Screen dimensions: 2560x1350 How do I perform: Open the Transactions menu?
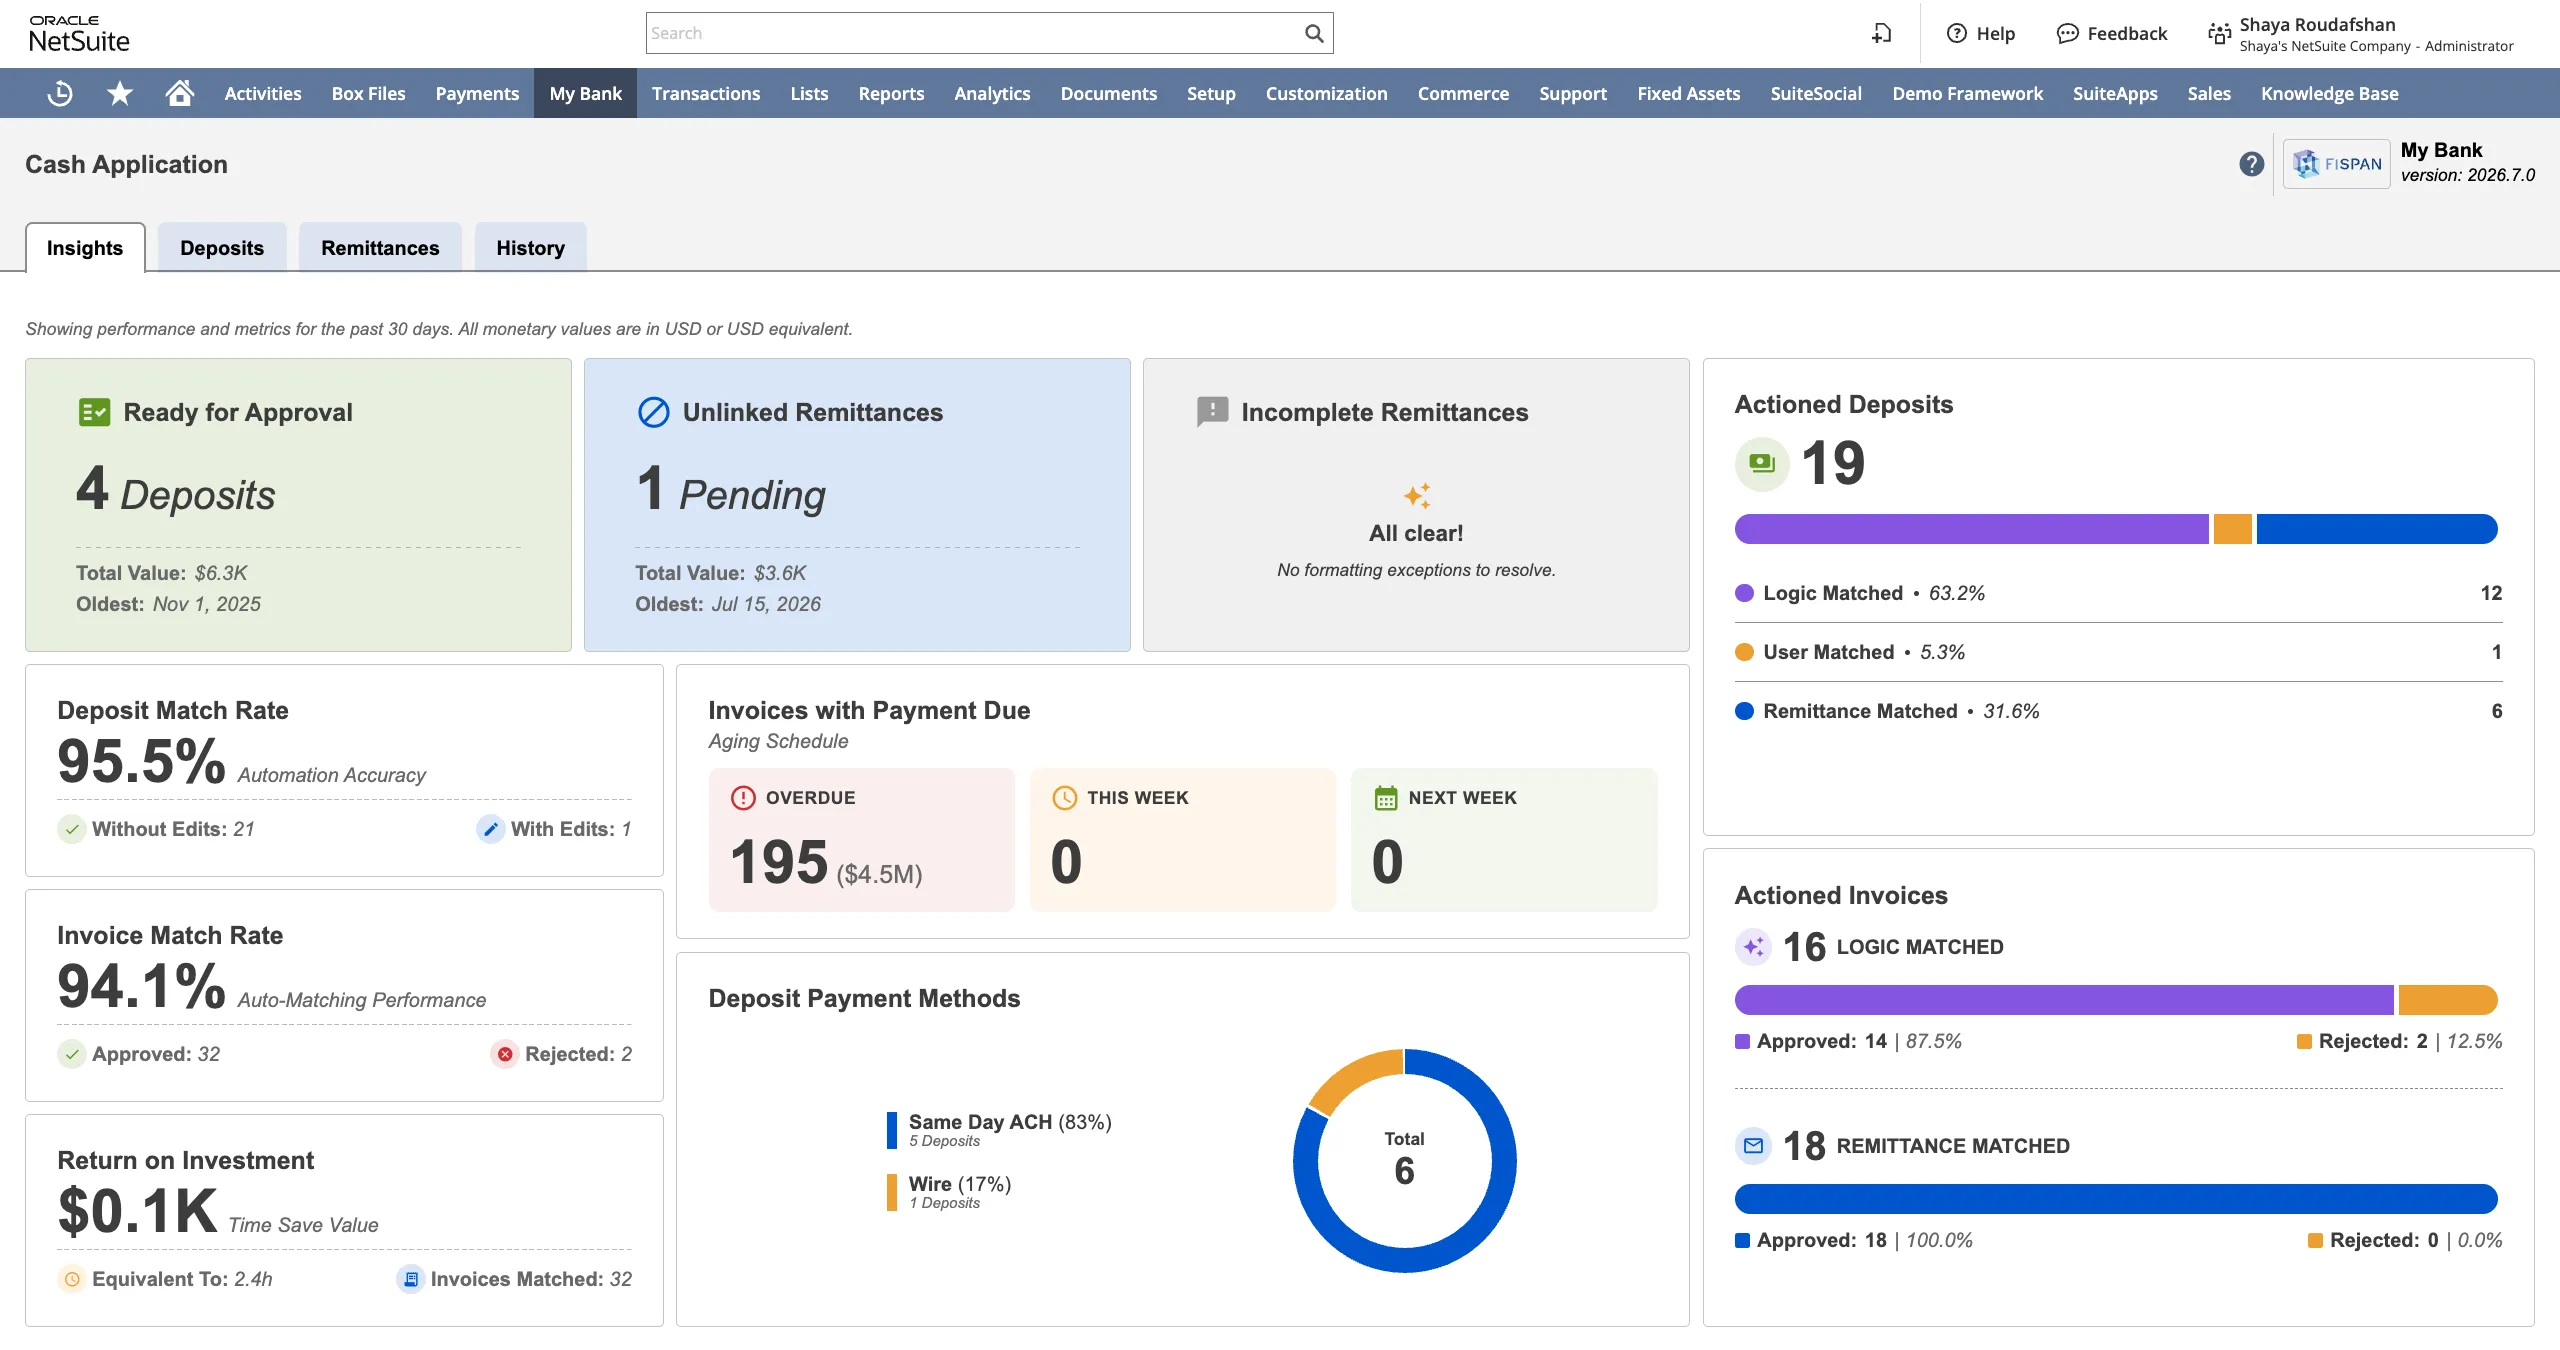(706, 93)
